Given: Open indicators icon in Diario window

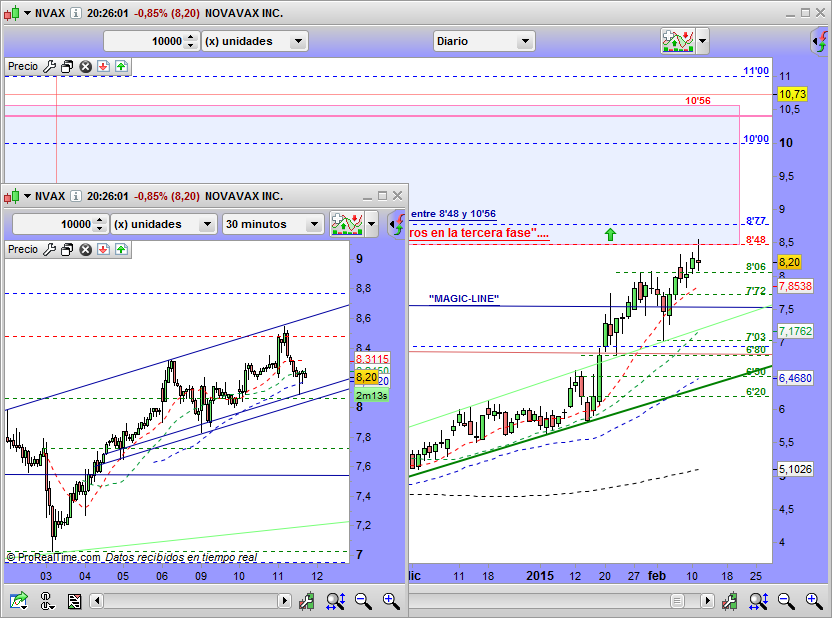Looking at the screenshot, I should [678, 41].
